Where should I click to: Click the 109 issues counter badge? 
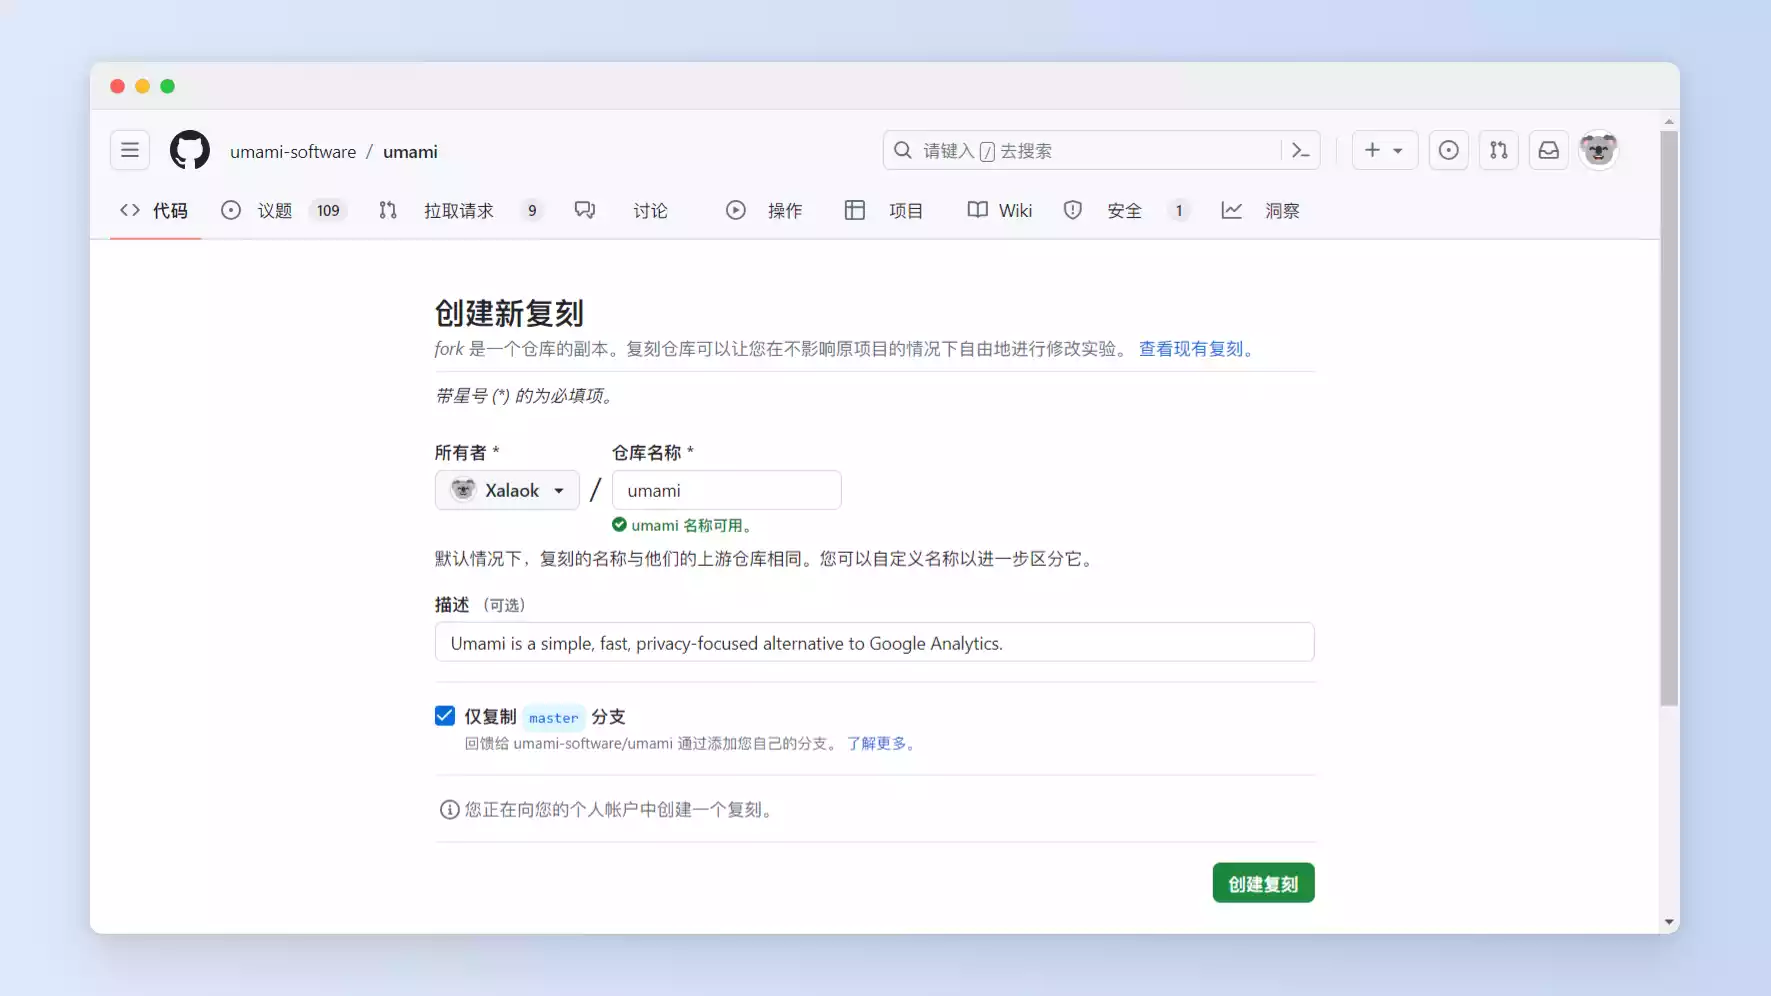click(328, 210)
